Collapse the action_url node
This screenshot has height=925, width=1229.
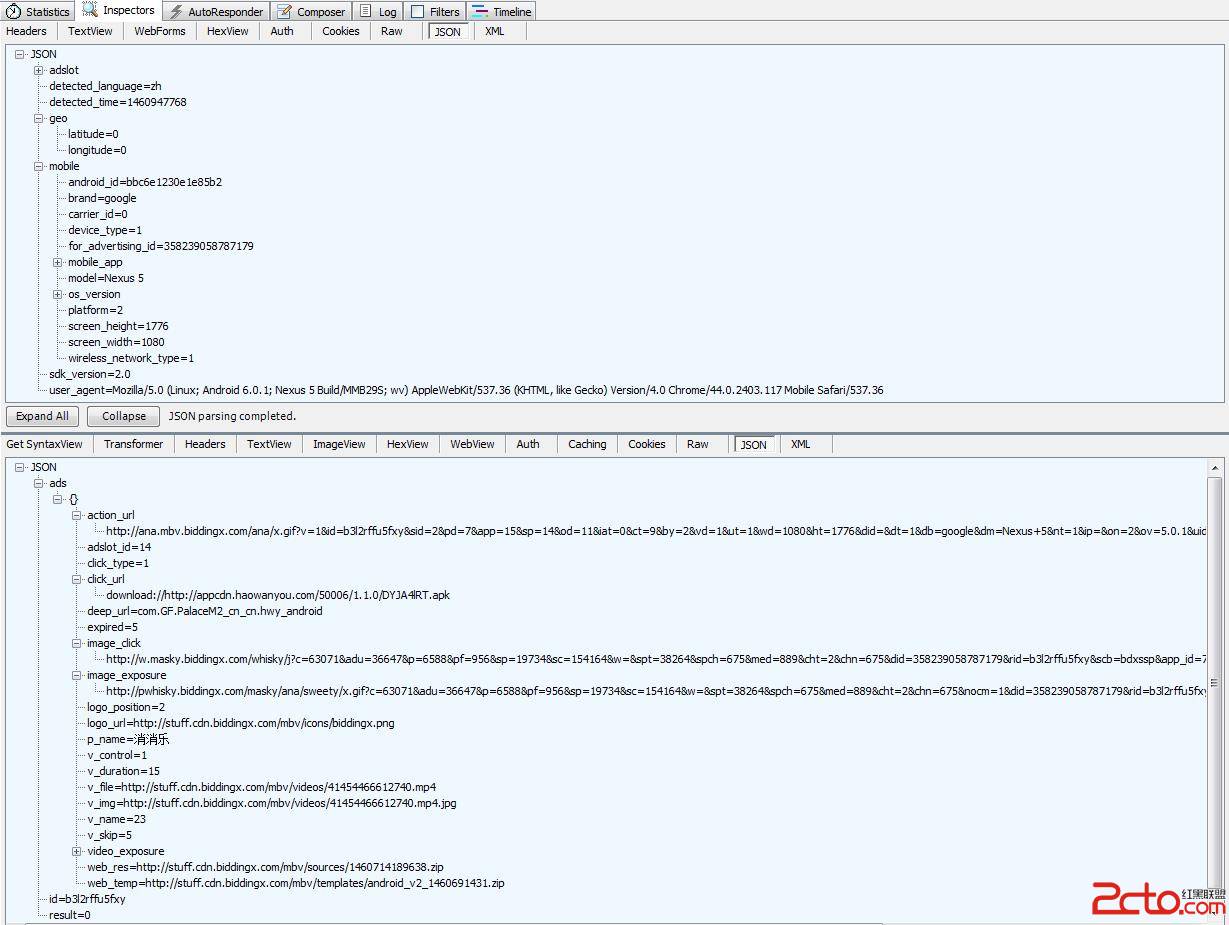77,515
